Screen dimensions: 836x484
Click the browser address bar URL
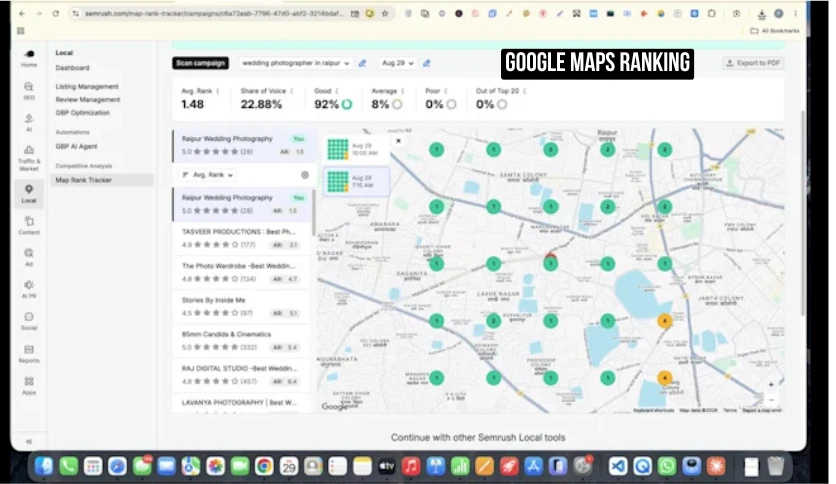214,13
